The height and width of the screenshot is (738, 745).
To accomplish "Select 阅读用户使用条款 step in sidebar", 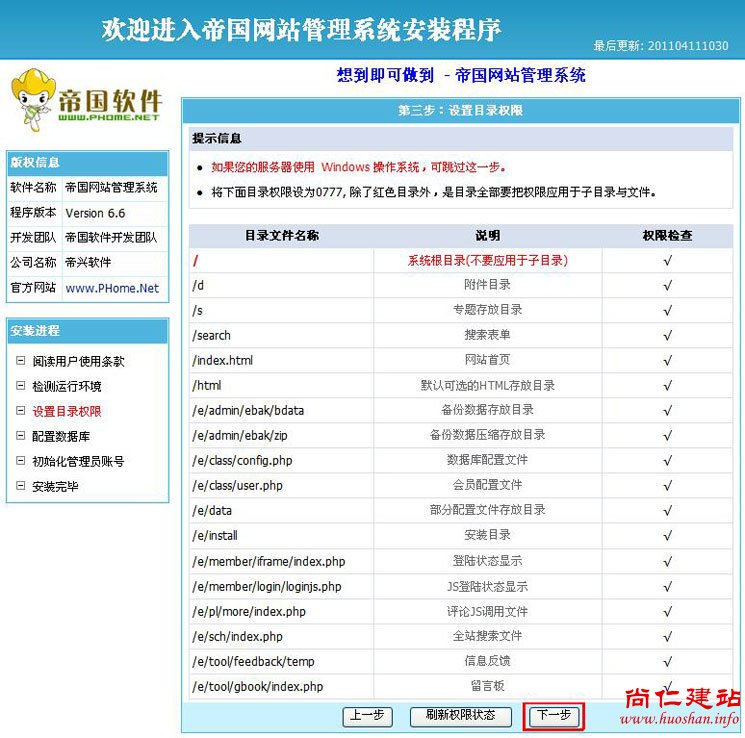I will click(78, 361).
